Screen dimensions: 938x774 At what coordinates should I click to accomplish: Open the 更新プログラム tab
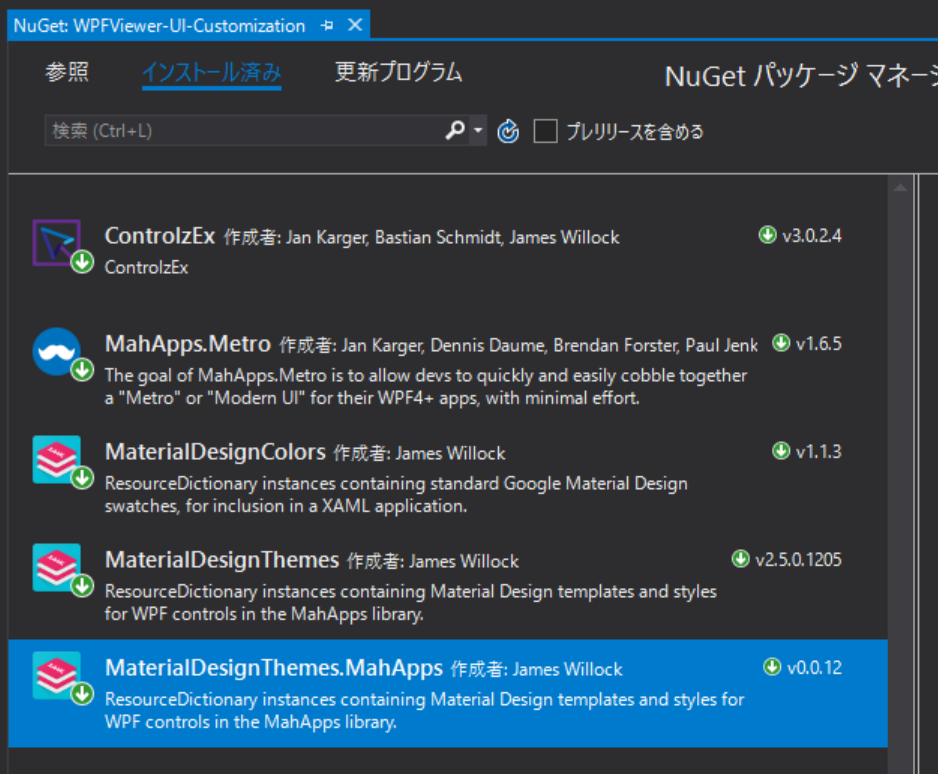coord(398,72)
